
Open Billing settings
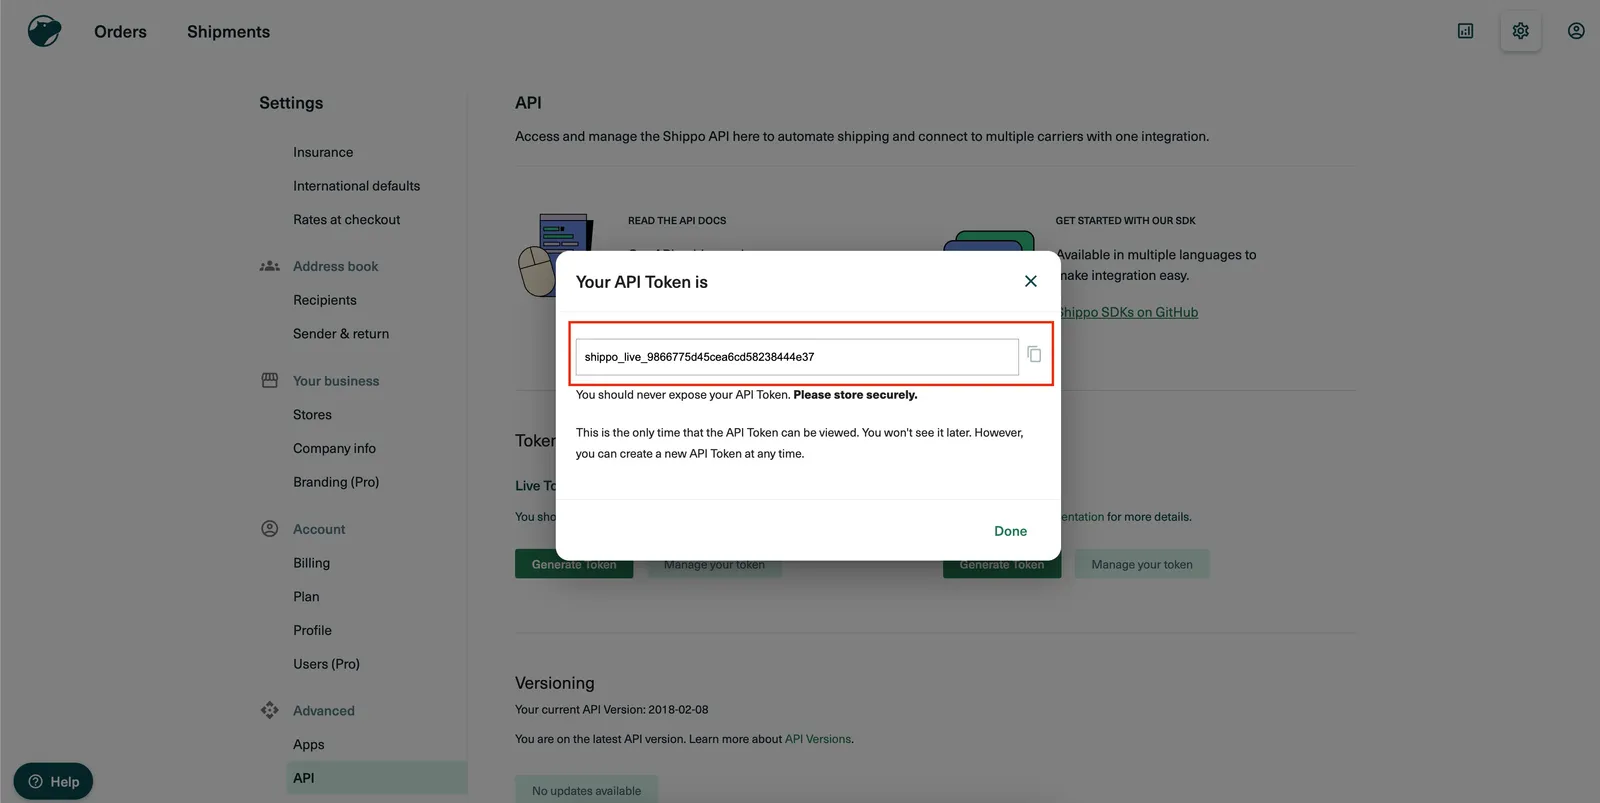tap(311, 563)
